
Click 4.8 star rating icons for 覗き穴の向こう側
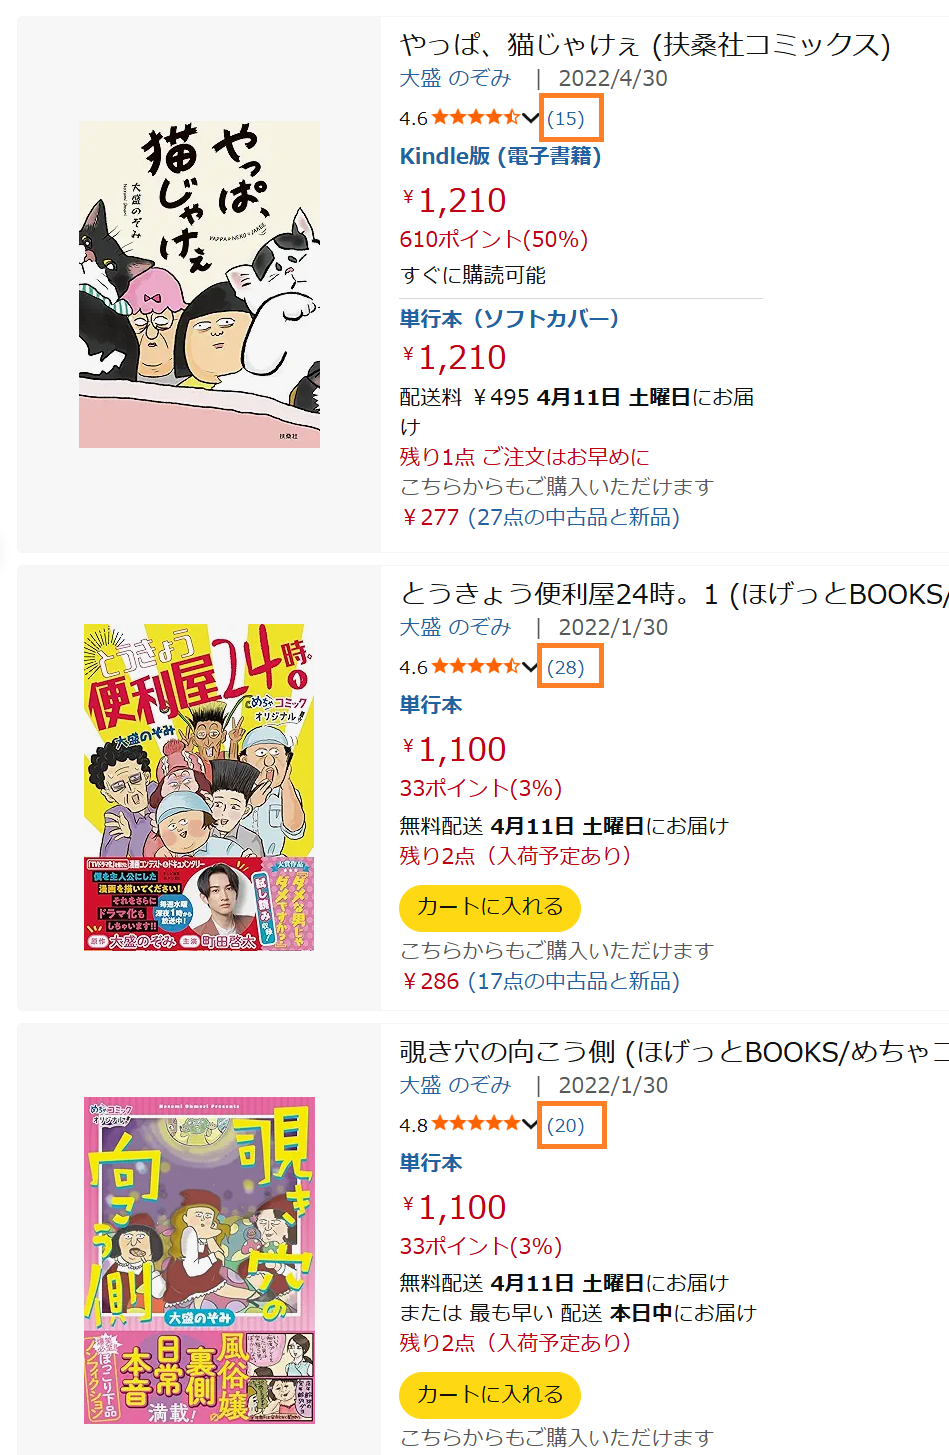pos(476,1124)
